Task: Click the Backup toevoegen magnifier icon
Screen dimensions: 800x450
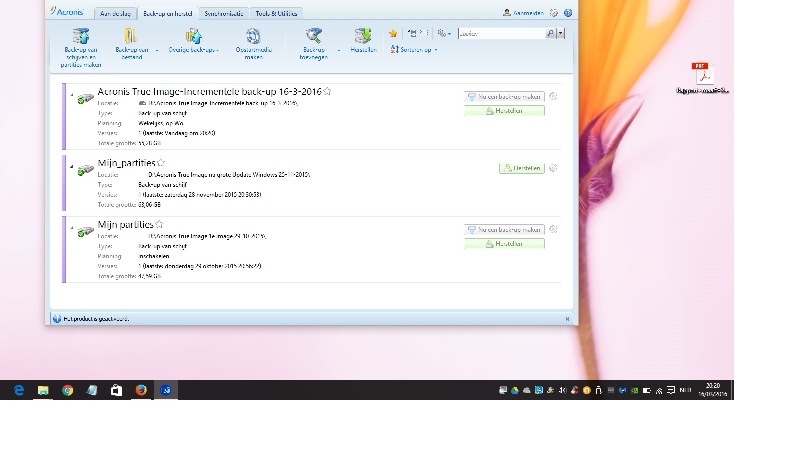Action: click(x=313, y=36)
